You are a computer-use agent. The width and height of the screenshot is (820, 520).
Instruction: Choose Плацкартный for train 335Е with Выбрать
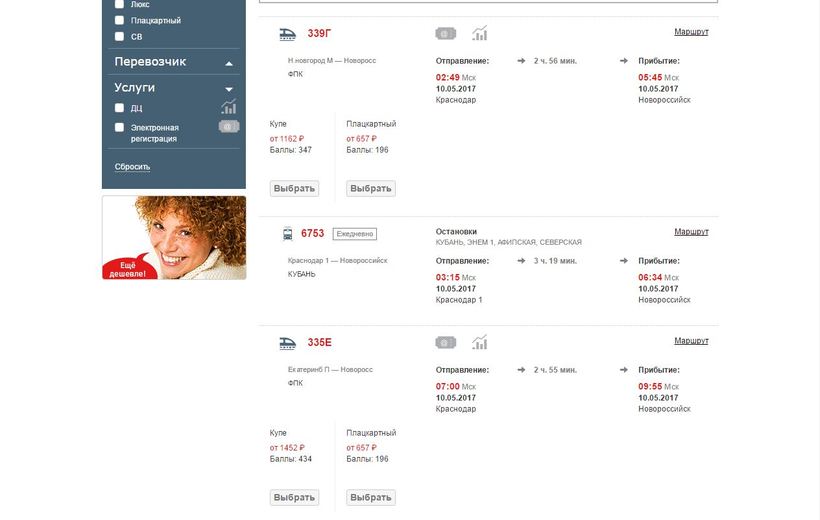[371, 497]
